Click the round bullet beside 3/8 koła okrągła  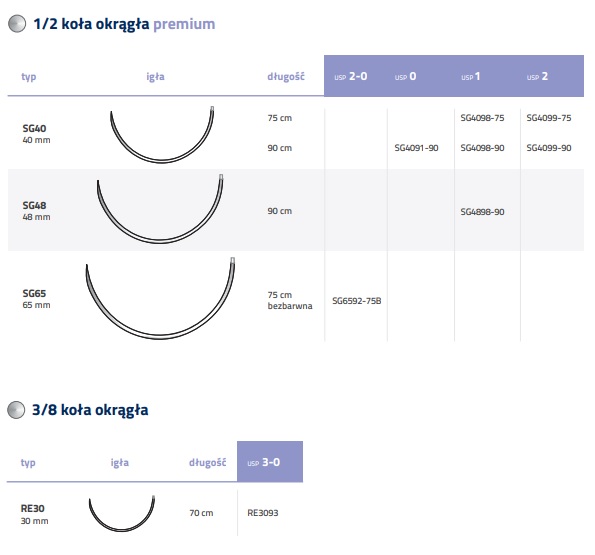[x=16, y=410]
